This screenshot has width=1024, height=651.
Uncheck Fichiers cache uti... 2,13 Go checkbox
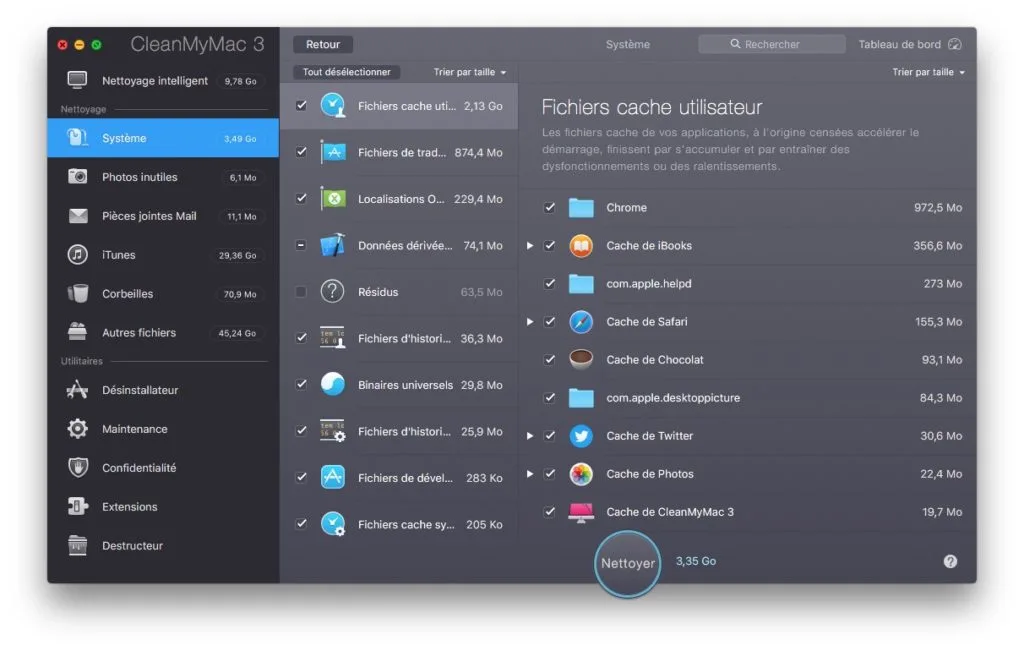[301, 105]
